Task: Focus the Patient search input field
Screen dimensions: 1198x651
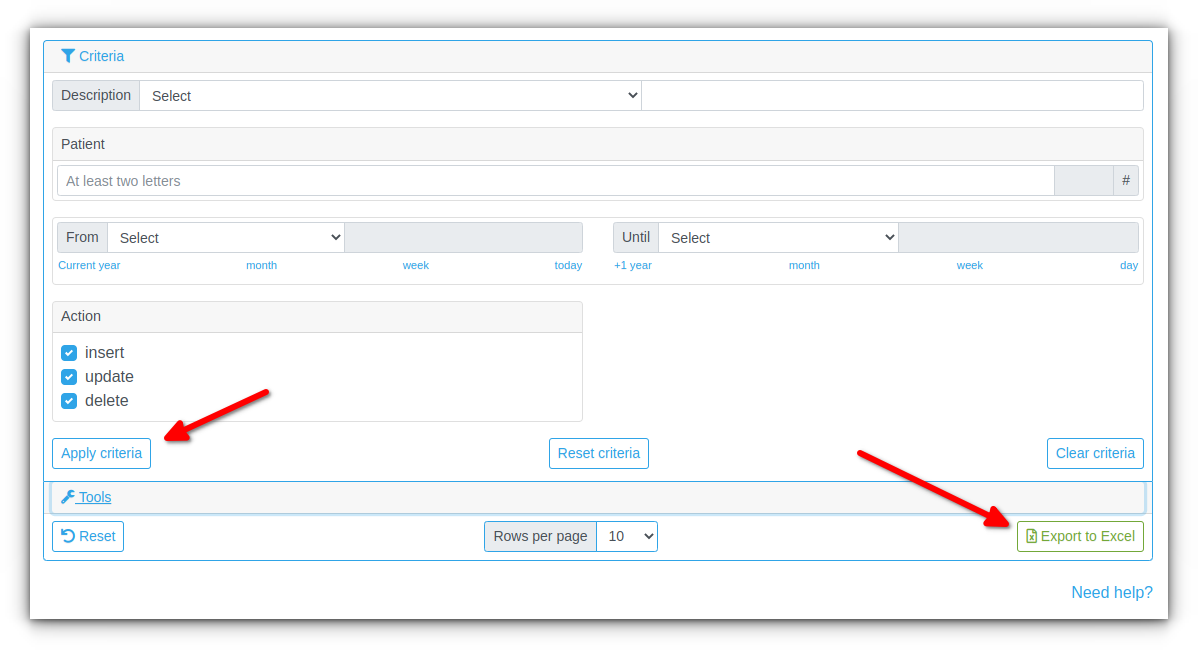Action: click(x=555, y=181)
